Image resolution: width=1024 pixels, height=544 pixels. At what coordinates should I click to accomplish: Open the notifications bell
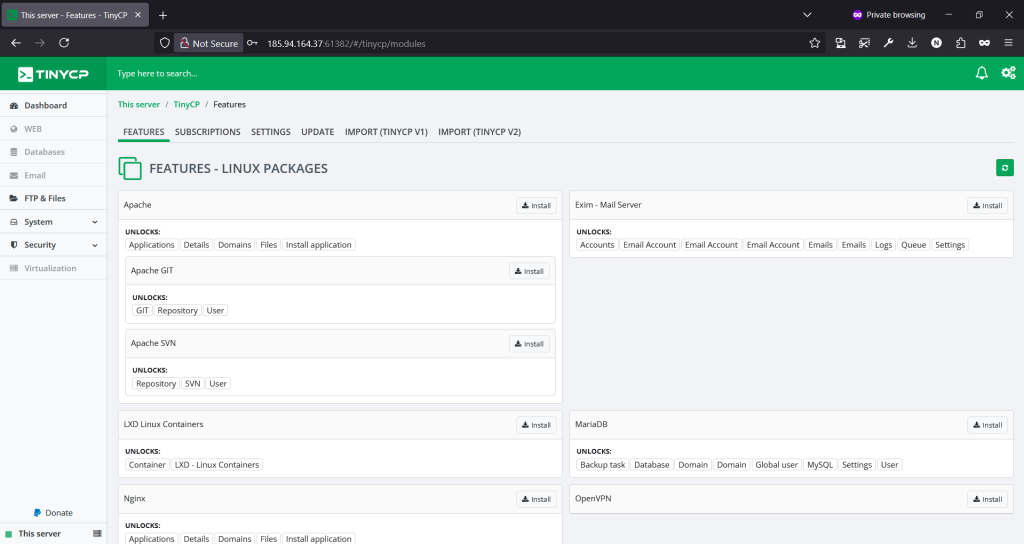point(982,73)
